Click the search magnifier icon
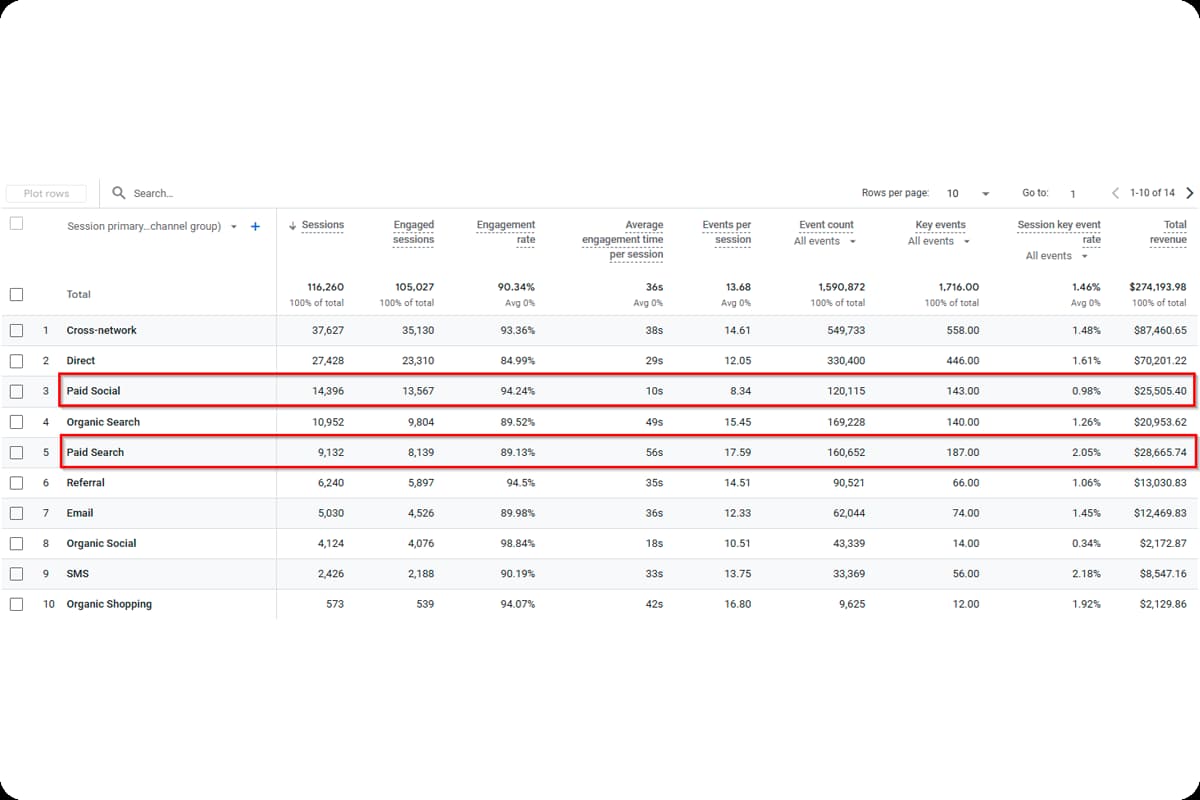 pos(119,193)
